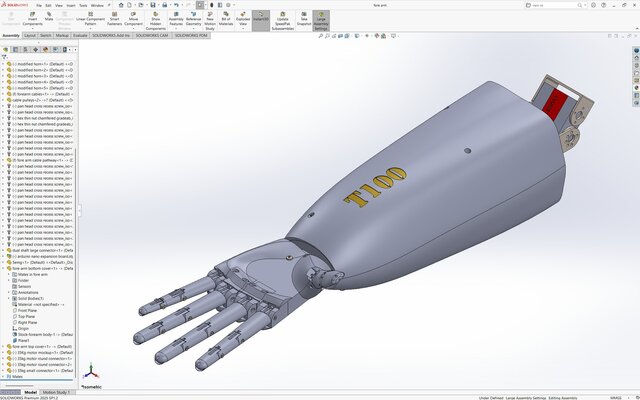Click Exploded View tool
Viewport: 640px width, 400px height.
(x=243, y=19)
